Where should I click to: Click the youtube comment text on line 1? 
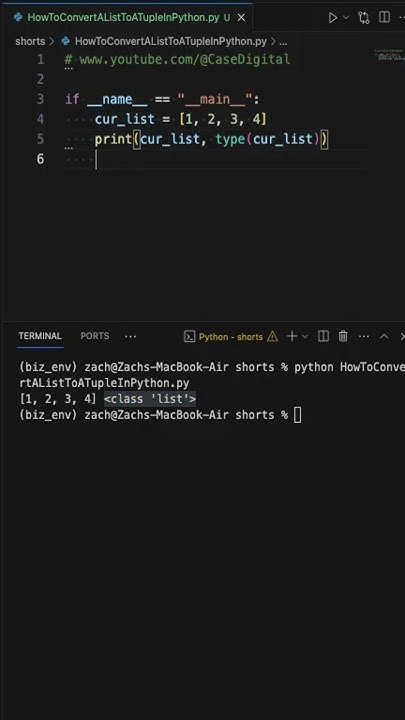click(178, 60)
